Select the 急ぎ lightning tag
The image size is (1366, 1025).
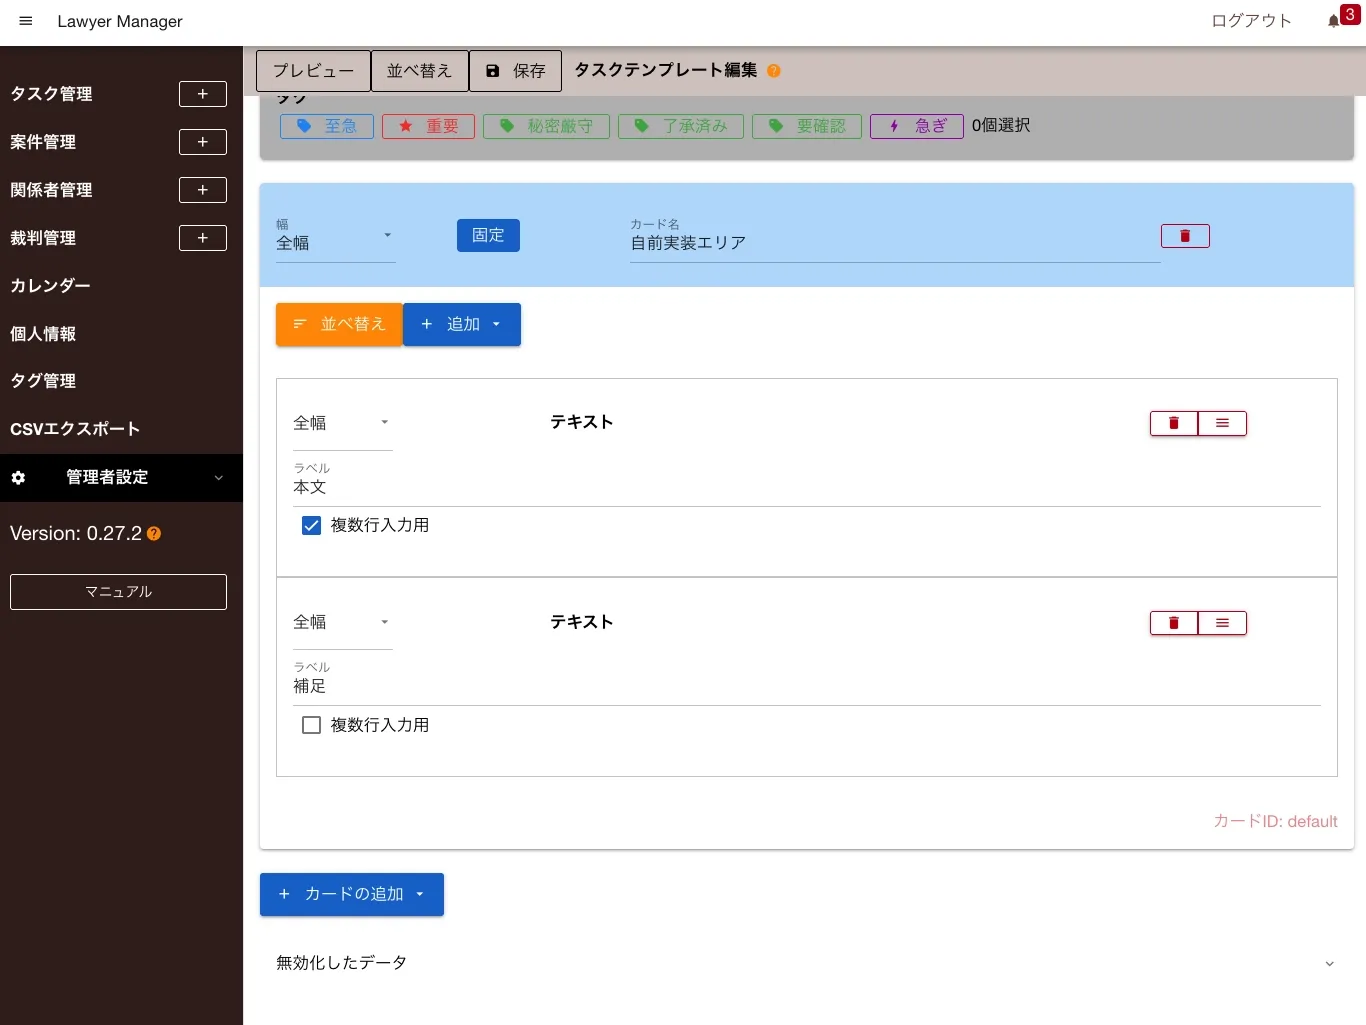tap(917, 126)
